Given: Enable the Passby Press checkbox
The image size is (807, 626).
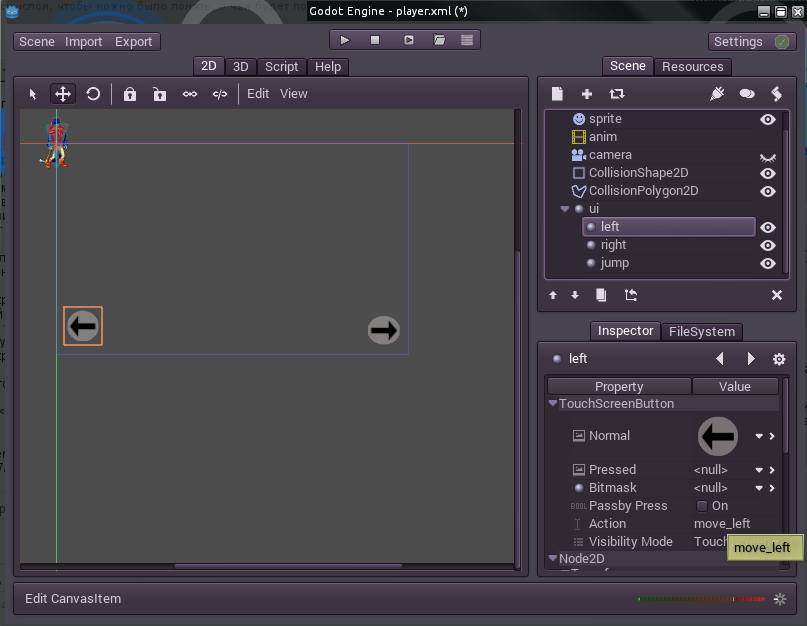Looking at the screenshot, I should tap(702, 506).
